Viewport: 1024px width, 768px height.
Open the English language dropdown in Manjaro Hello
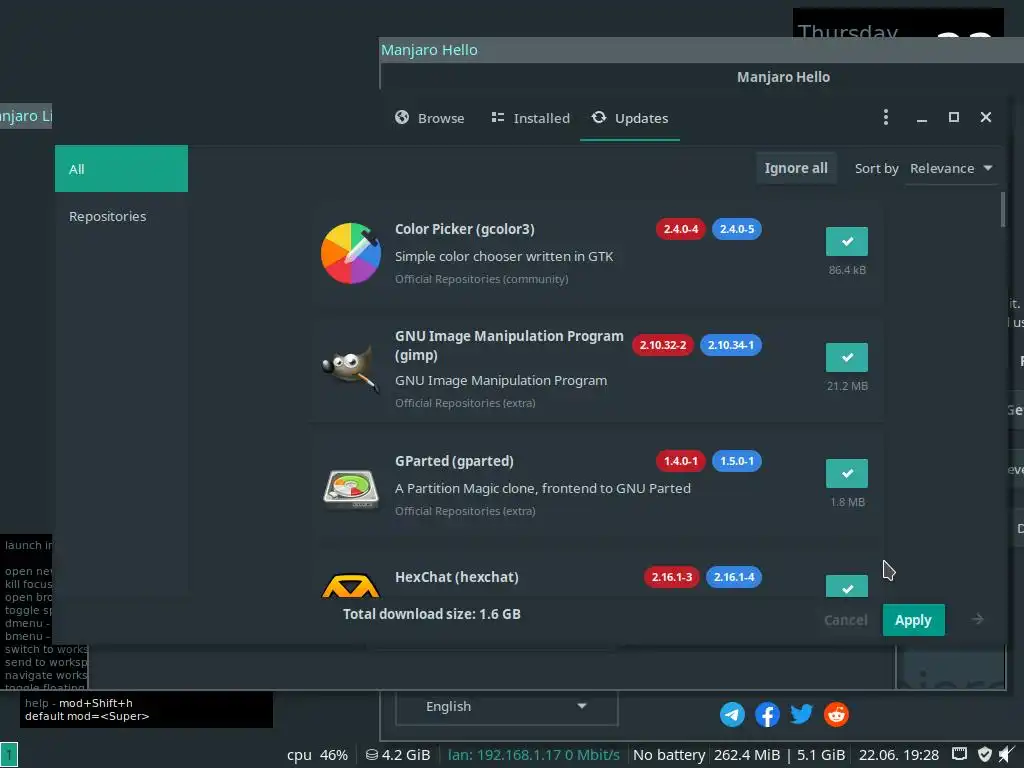click(x=507, y=707)
